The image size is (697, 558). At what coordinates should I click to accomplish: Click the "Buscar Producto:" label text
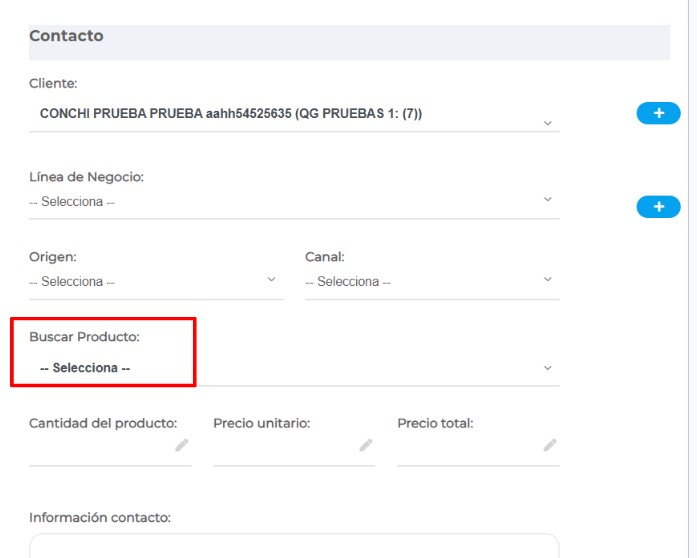(x=84, y=337)
